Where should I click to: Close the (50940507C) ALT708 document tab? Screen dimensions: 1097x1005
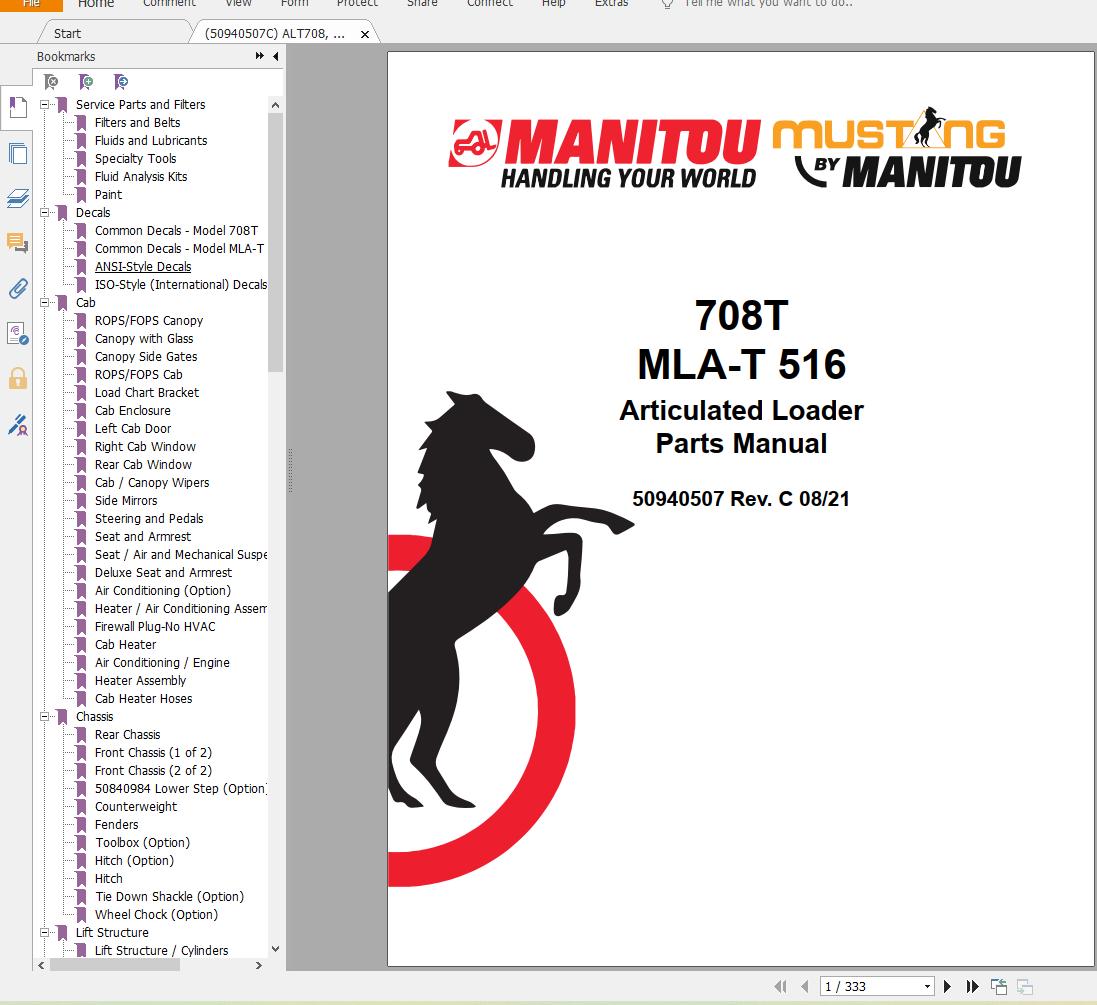[365, 34]
